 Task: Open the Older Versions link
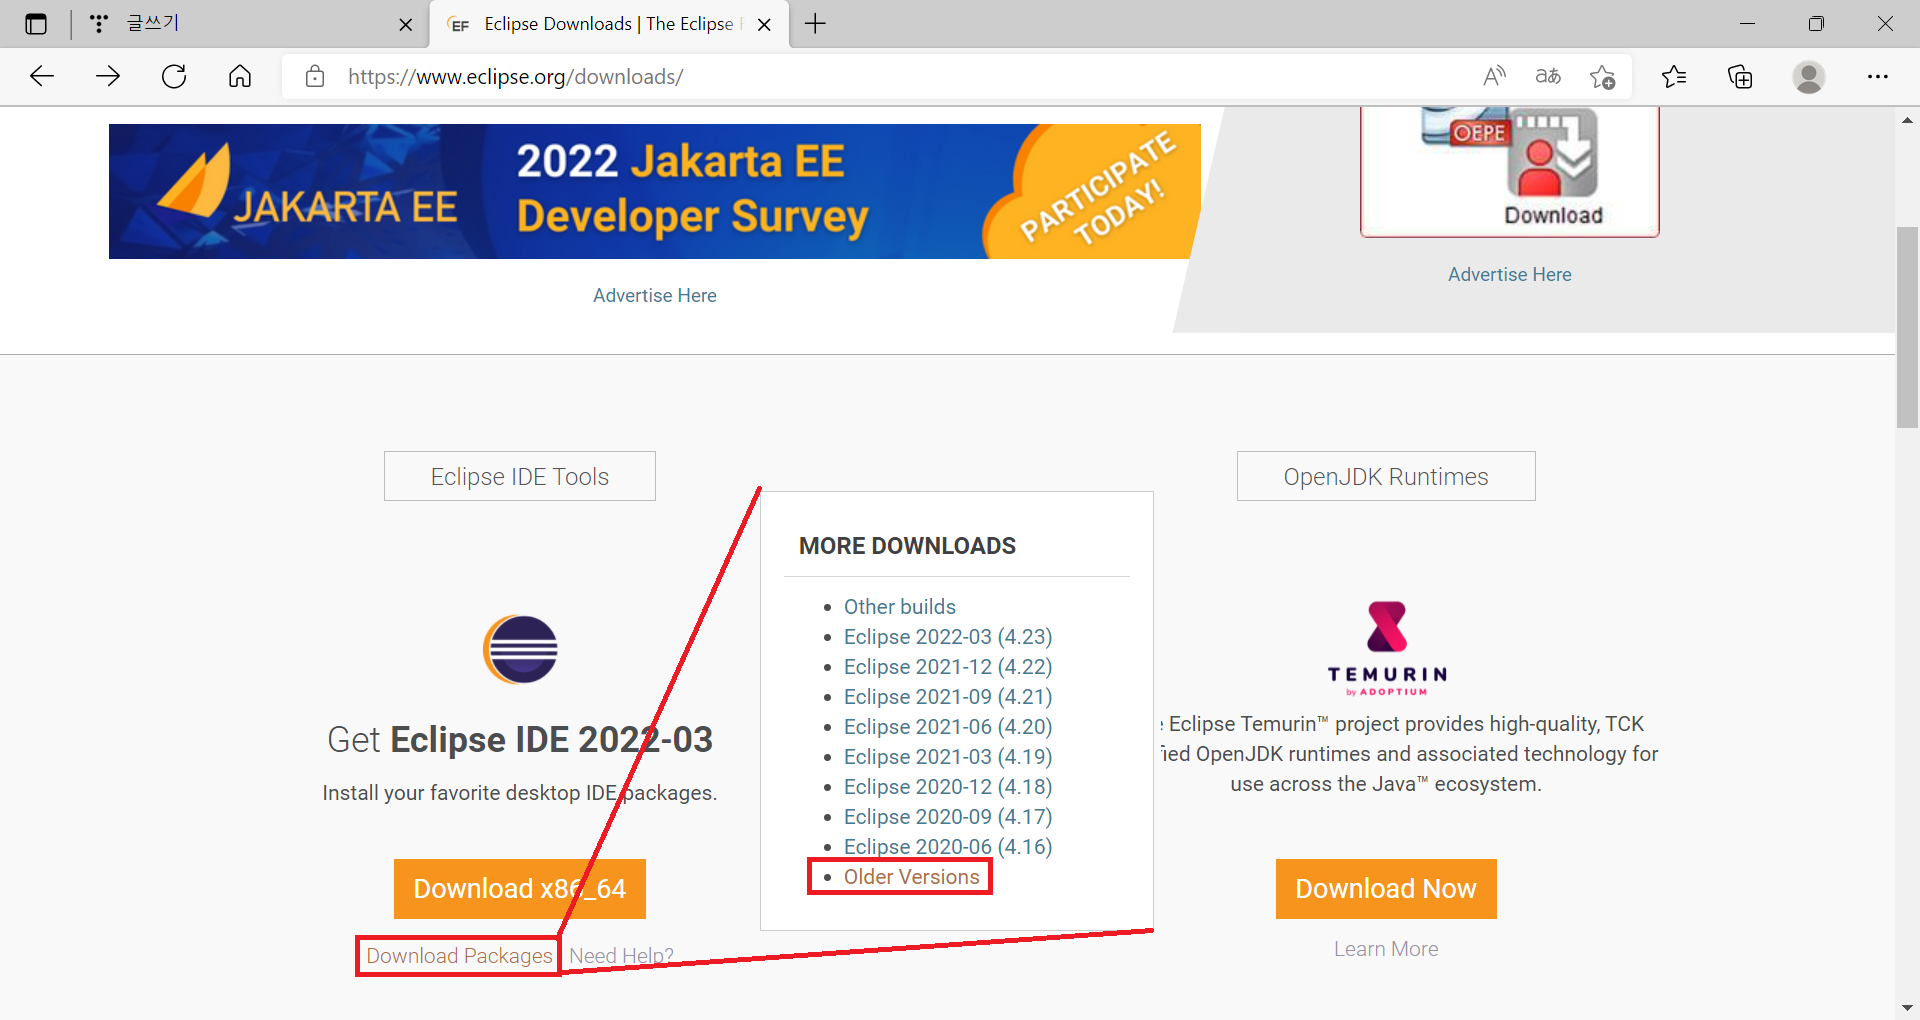912,877
